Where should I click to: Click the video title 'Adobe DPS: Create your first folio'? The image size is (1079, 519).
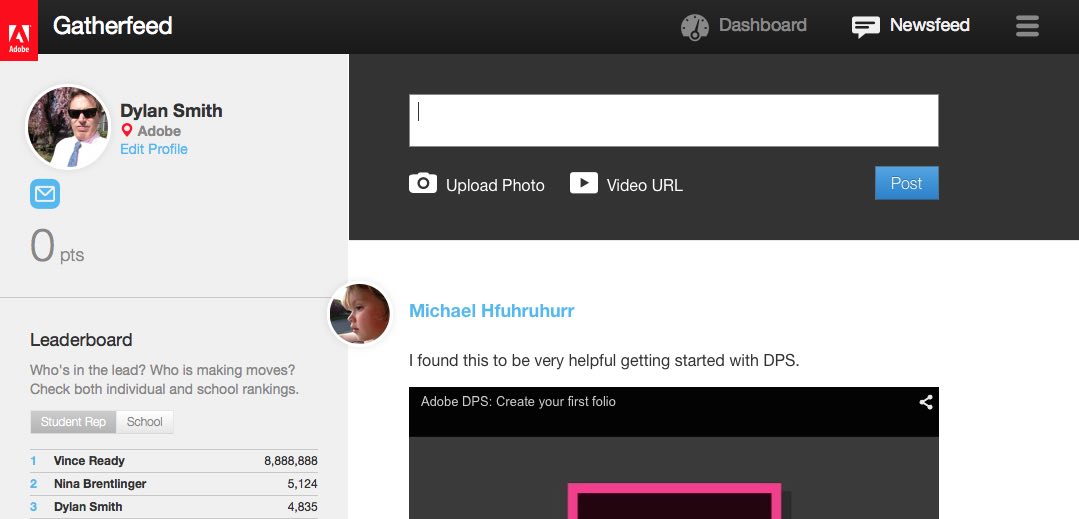[518, 402]
